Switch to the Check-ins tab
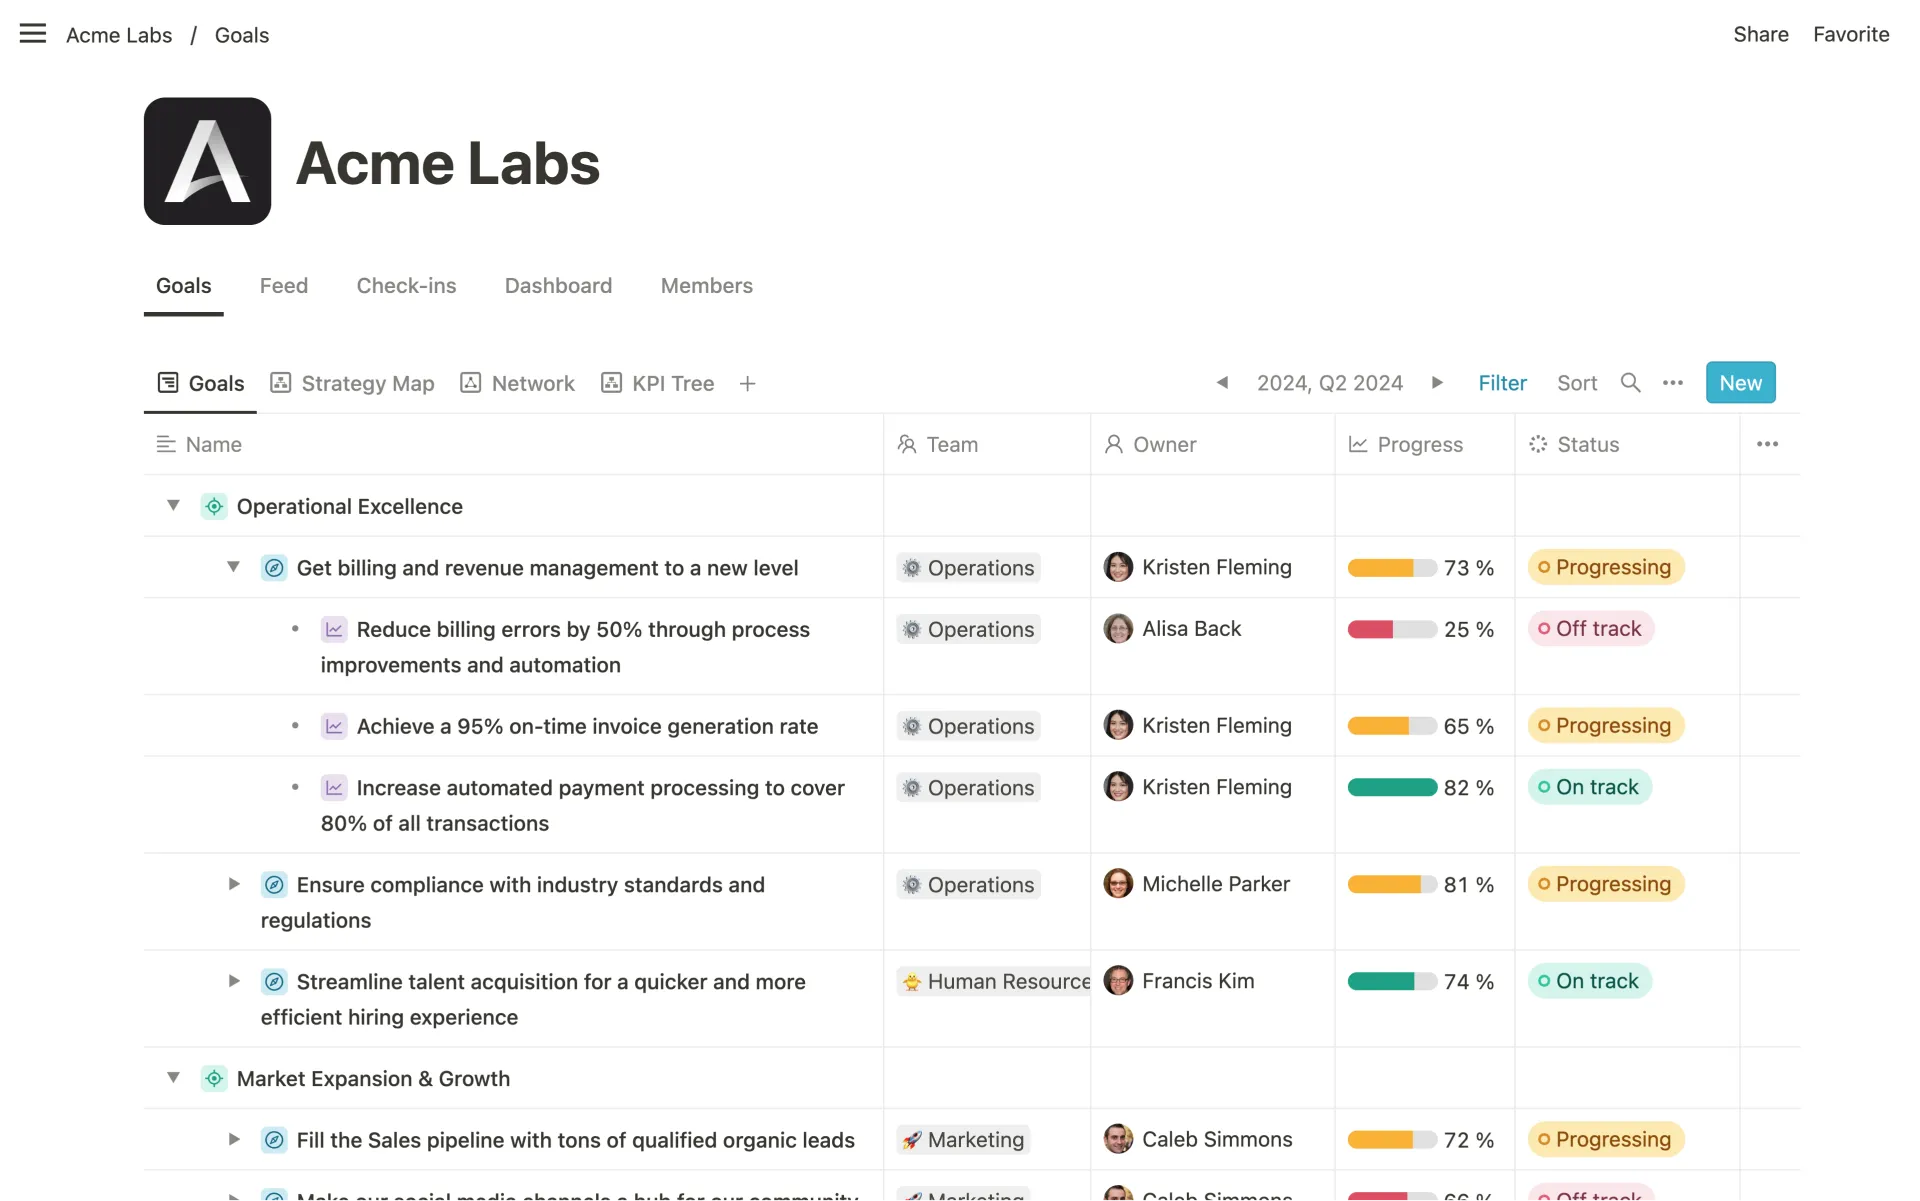The width and height of the screenshot is (1920, 1201). tap(406, 286)
